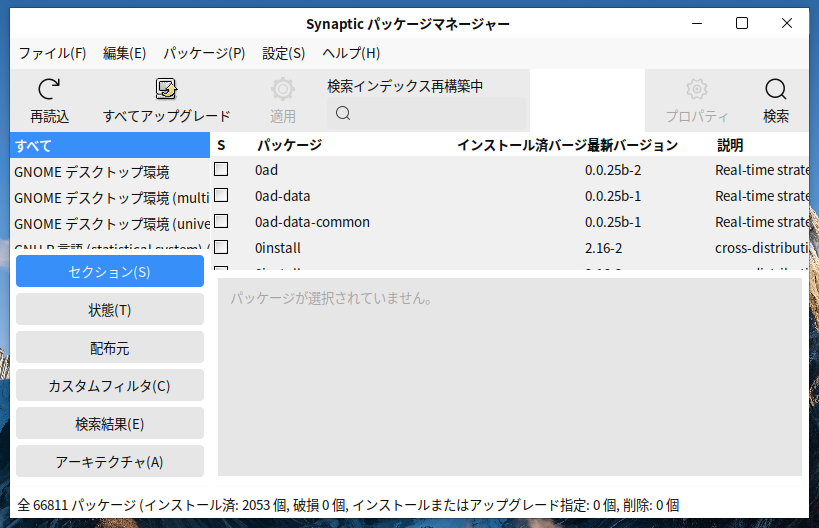Image resolution: width=819 pixels, height=528 pixels.
Task: Select GNOME デスクトップ環境 (unive section
Action: coord(110,224)
